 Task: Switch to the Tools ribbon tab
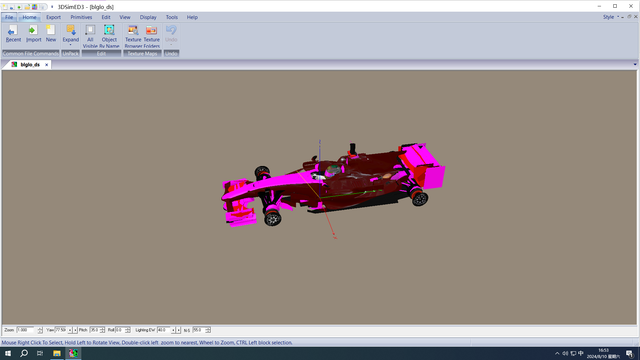tap(171, 17)
